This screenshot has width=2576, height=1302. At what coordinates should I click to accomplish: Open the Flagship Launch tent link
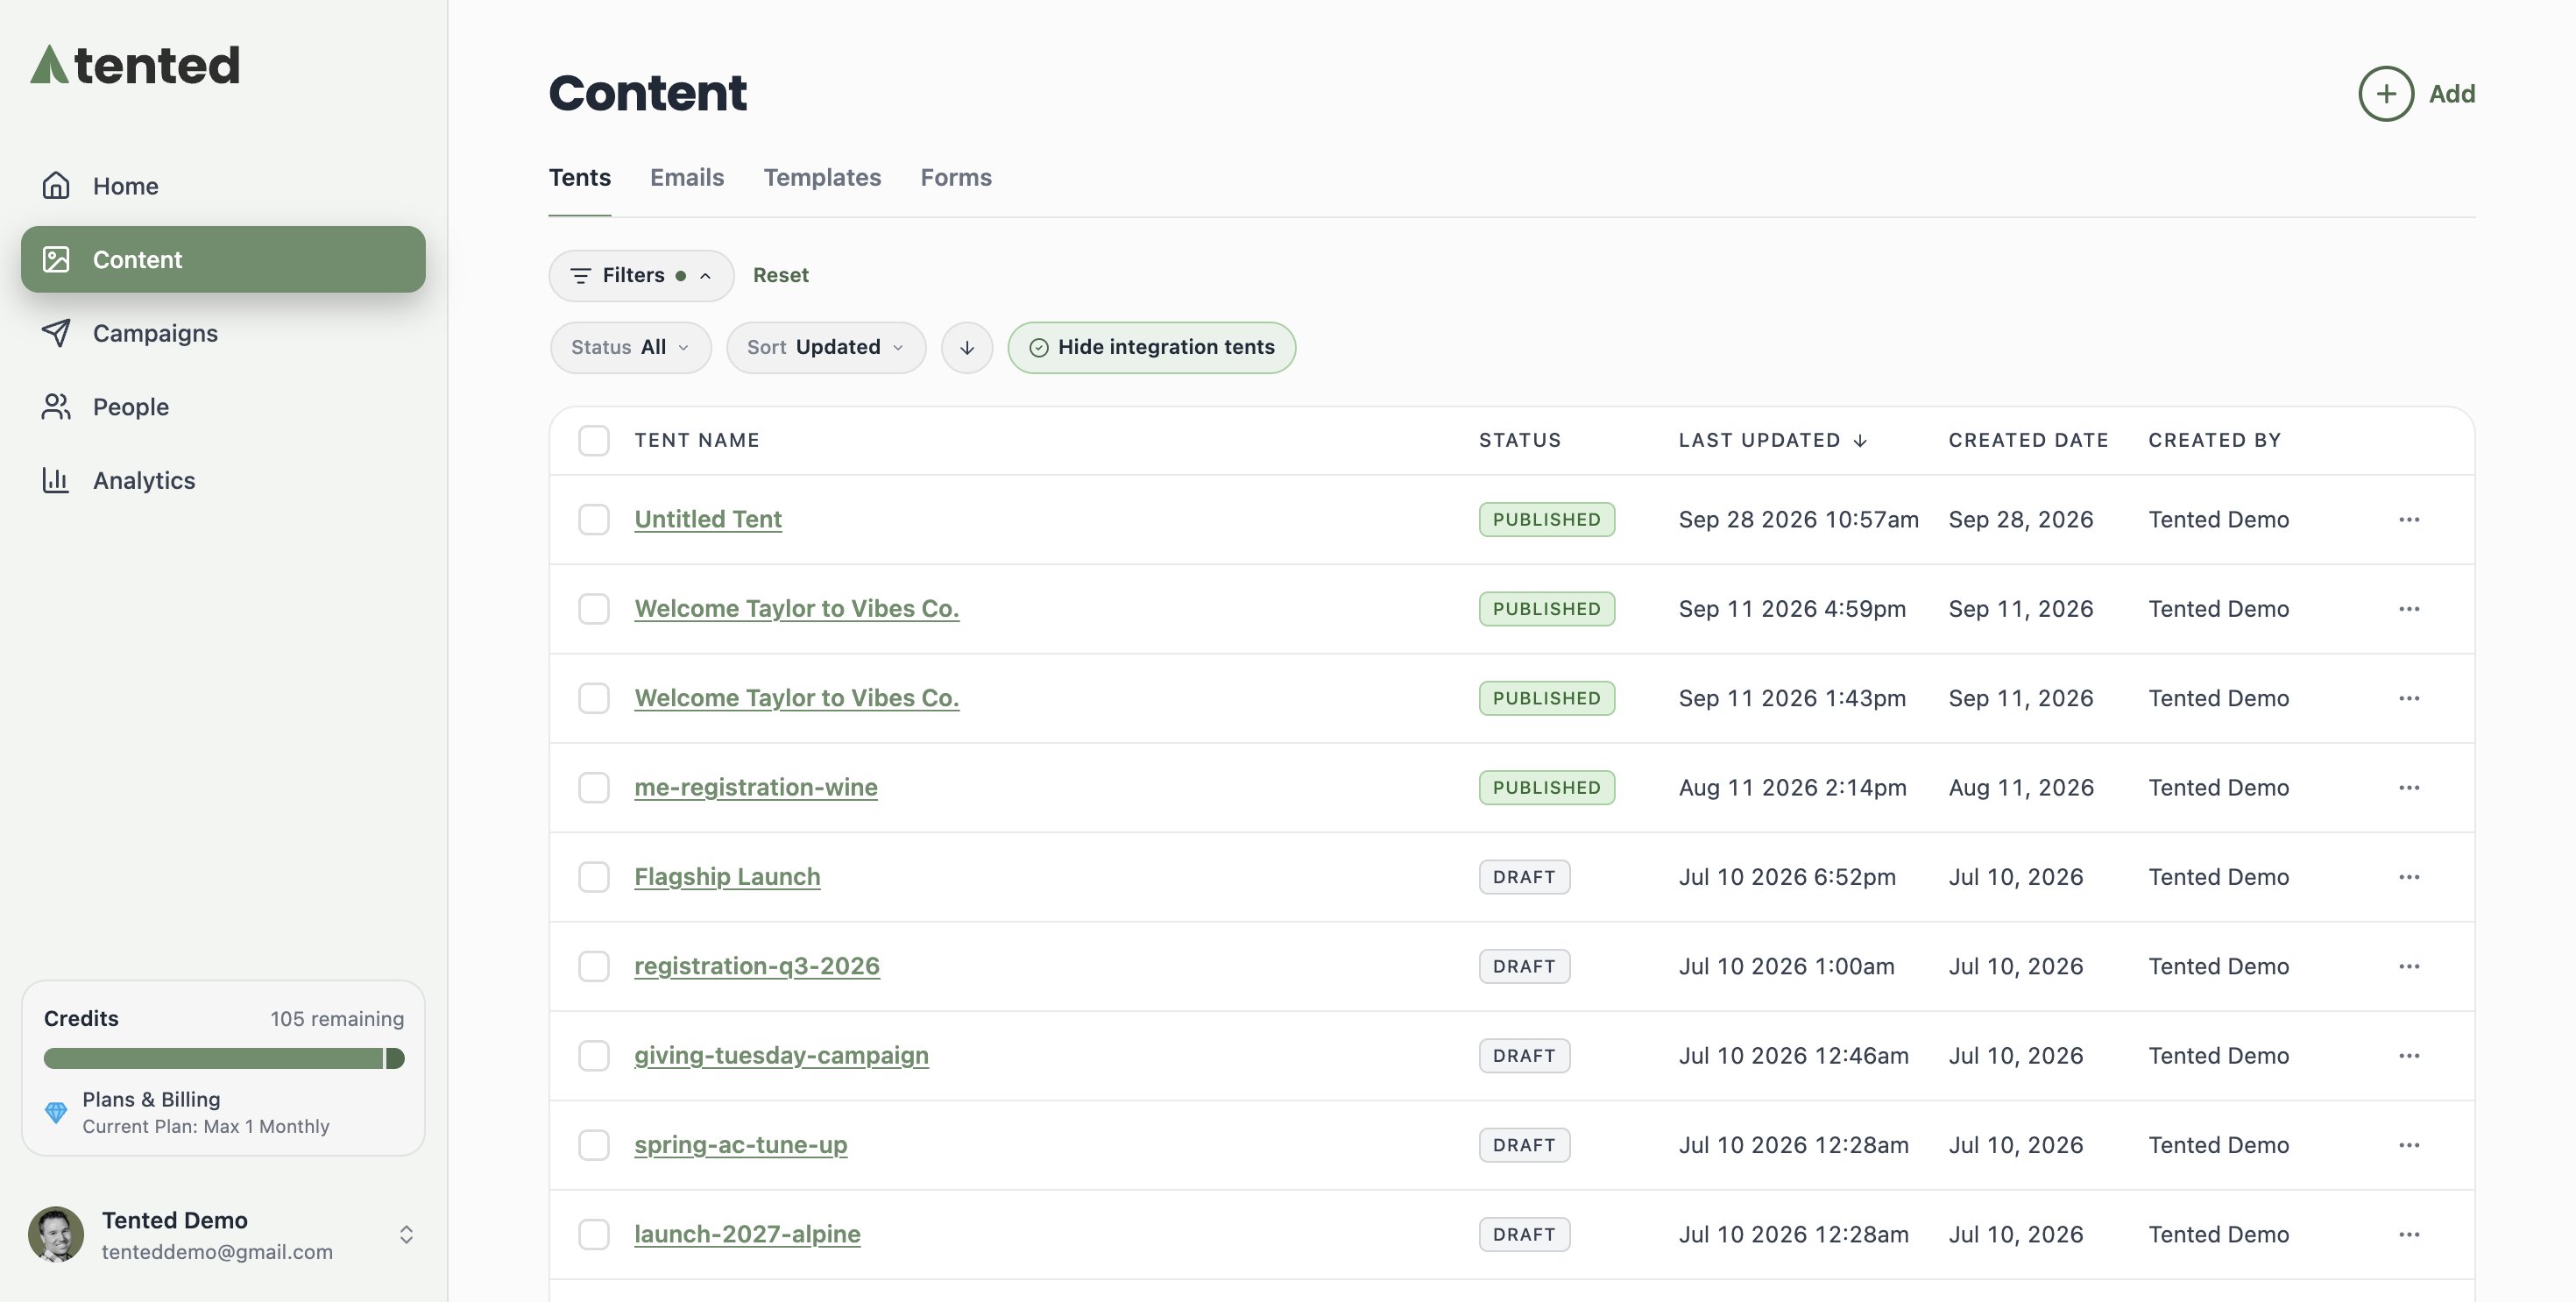pyautogui.click(x=727, y=876)
